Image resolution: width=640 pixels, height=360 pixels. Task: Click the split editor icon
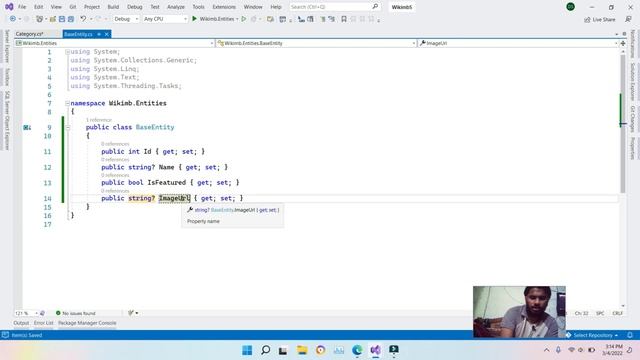coord(623,43)
